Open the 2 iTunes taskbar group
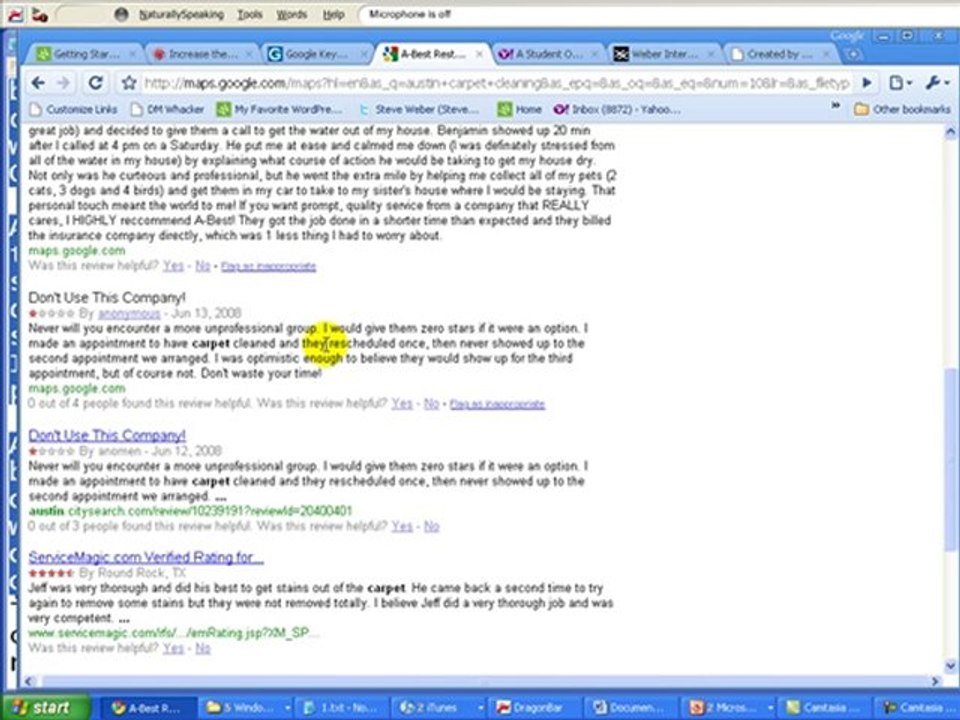Viewport: 960px width, 720px height. tap(440, 708)
